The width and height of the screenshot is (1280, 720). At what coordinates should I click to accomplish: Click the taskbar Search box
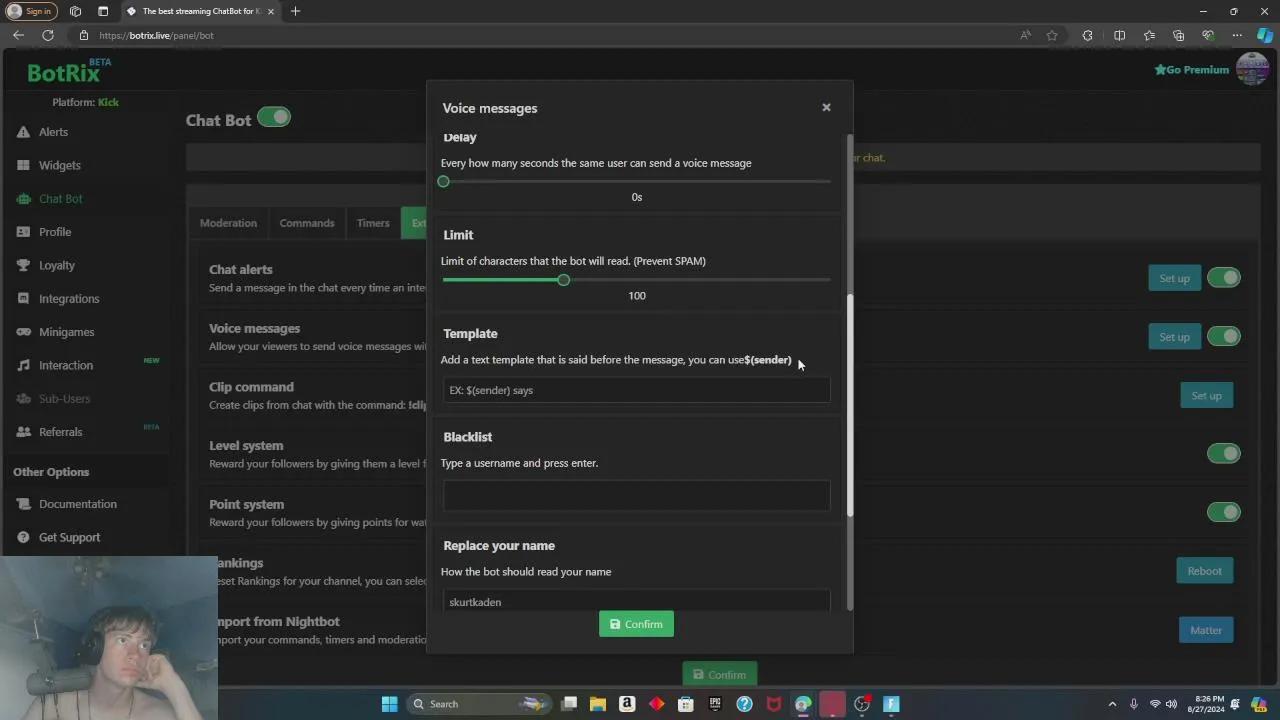(478, 704)
